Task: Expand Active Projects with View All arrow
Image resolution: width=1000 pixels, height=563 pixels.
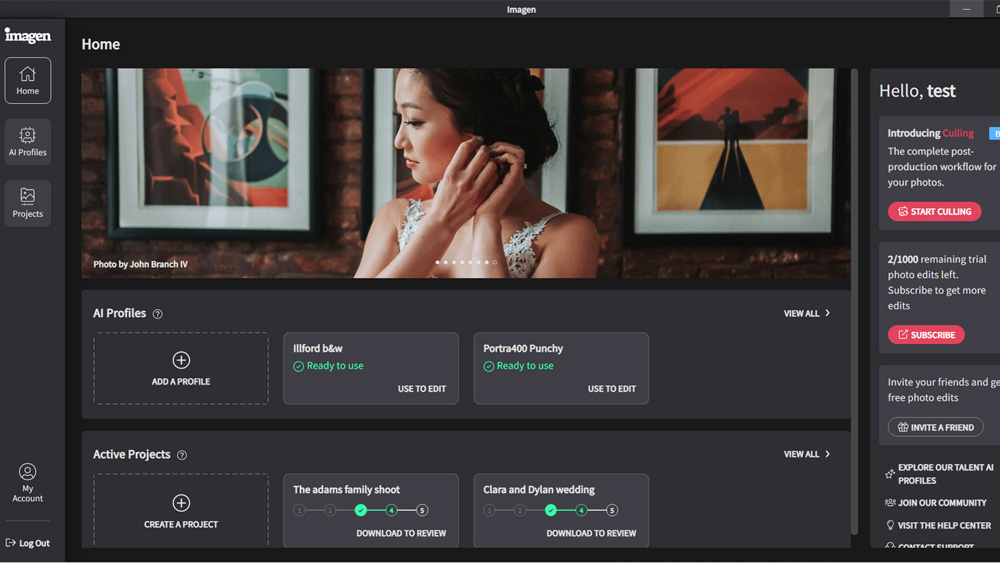Action: click(827, 455)
